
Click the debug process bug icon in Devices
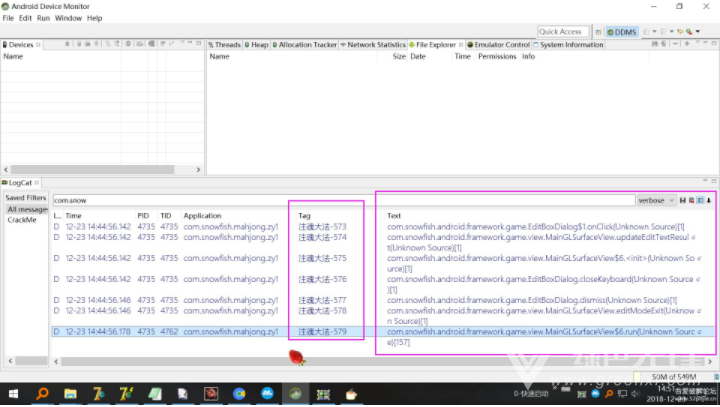[67, 44]
